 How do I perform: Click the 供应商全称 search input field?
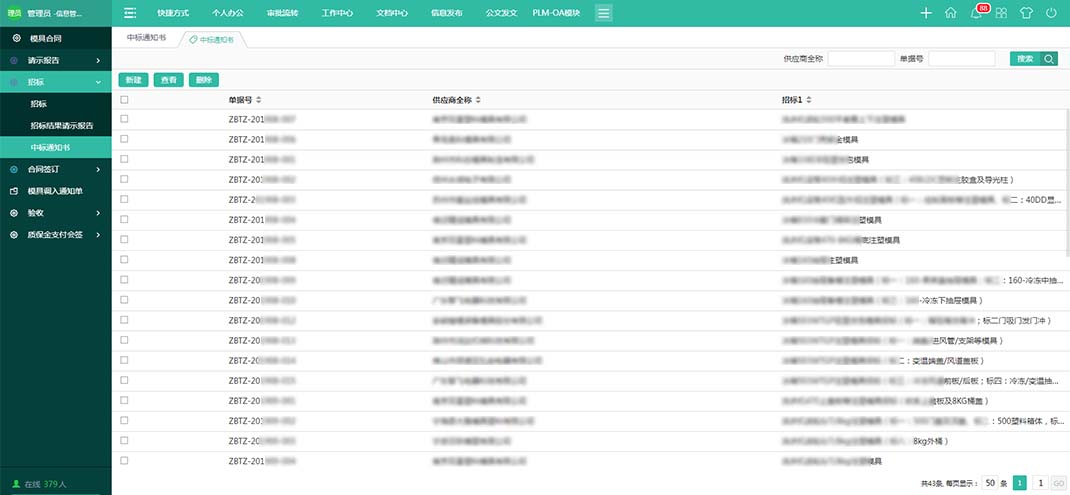pos(860,59)
